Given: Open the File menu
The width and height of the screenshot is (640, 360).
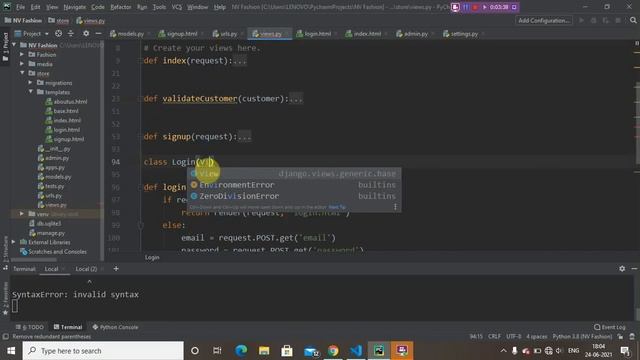Looking at the screenshot, I should coord(20,7).
